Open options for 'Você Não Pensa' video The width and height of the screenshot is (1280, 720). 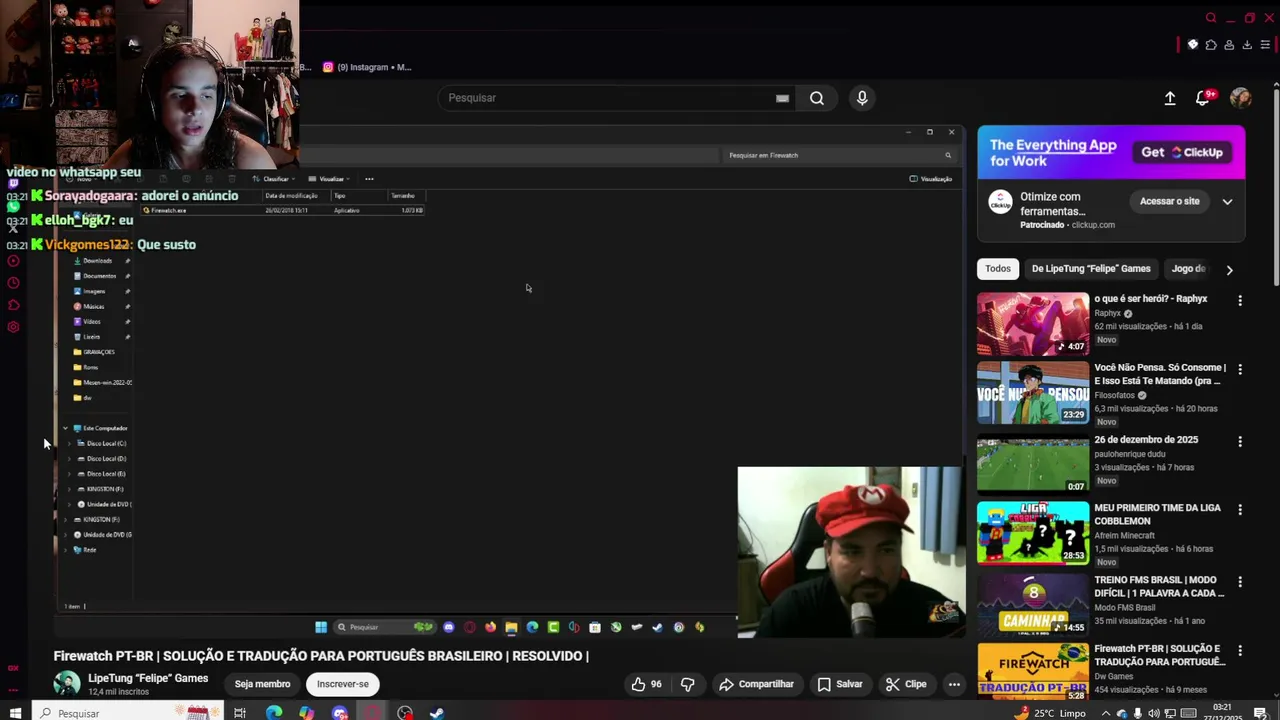1240,369
